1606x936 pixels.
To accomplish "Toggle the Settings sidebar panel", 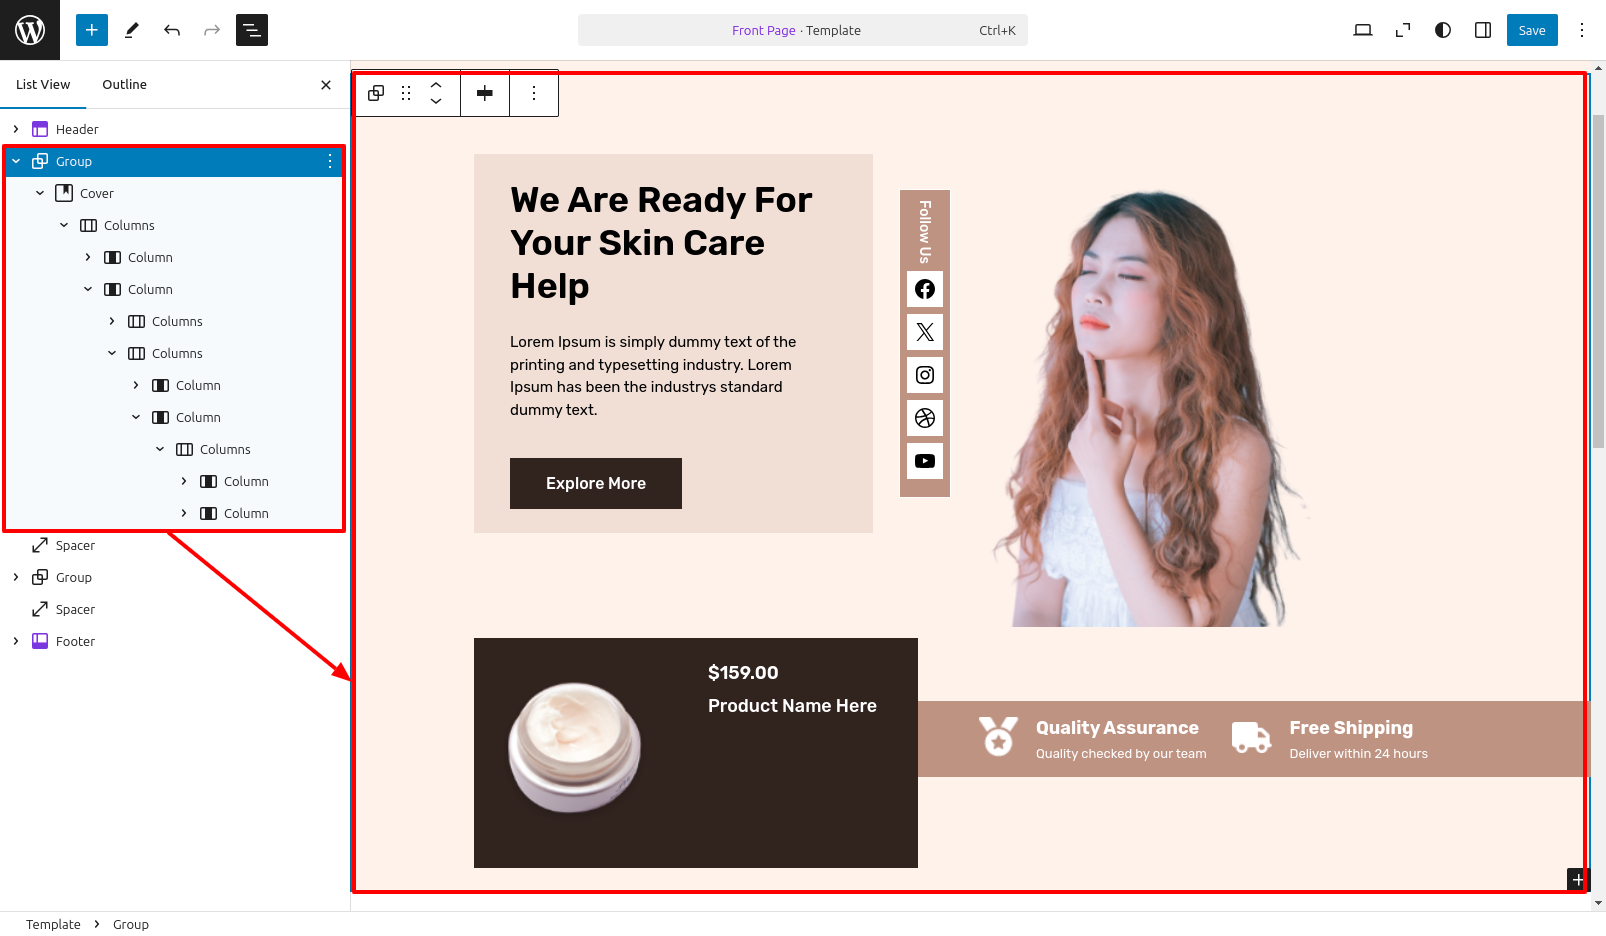I will click(1483, 30).
